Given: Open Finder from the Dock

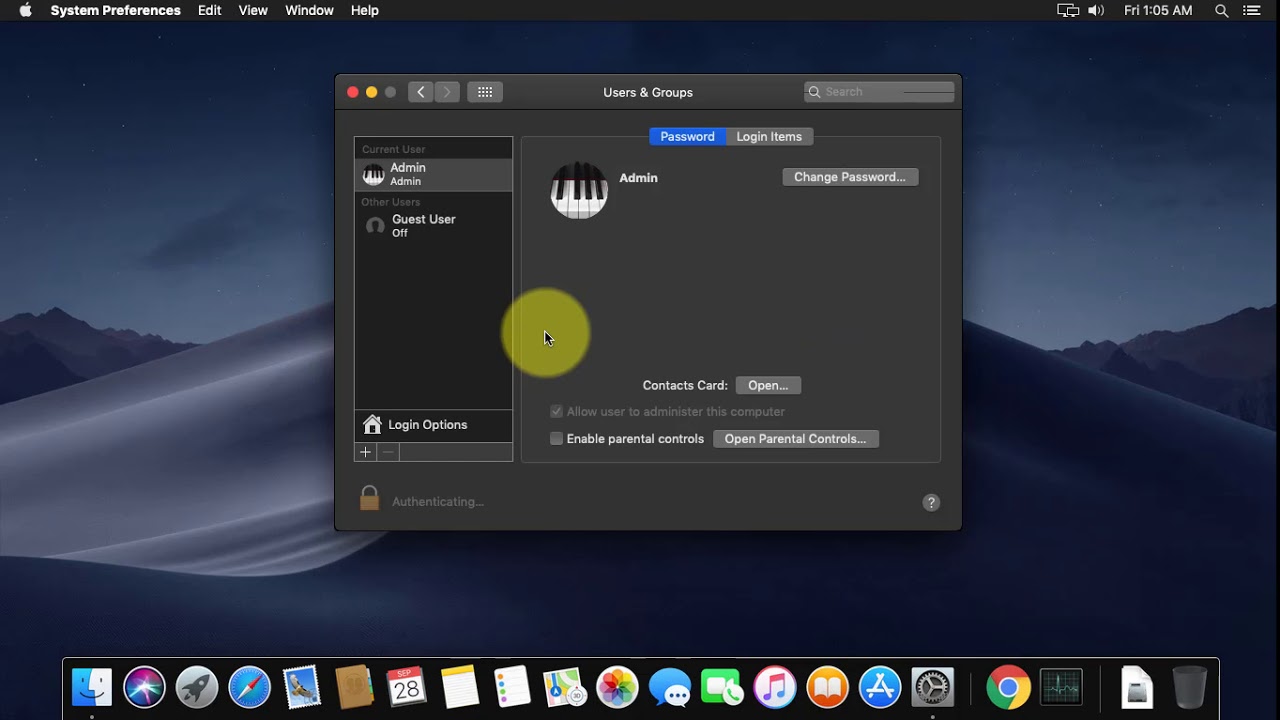Looking at the screenshot, I should click(x=92, y=688).
